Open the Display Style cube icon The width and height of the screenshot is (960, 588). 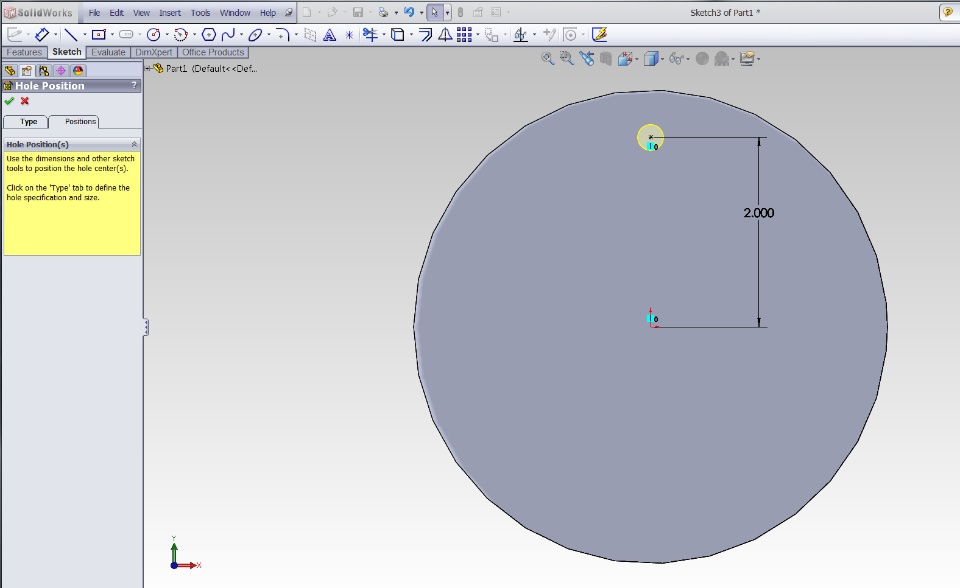(650, 59)
